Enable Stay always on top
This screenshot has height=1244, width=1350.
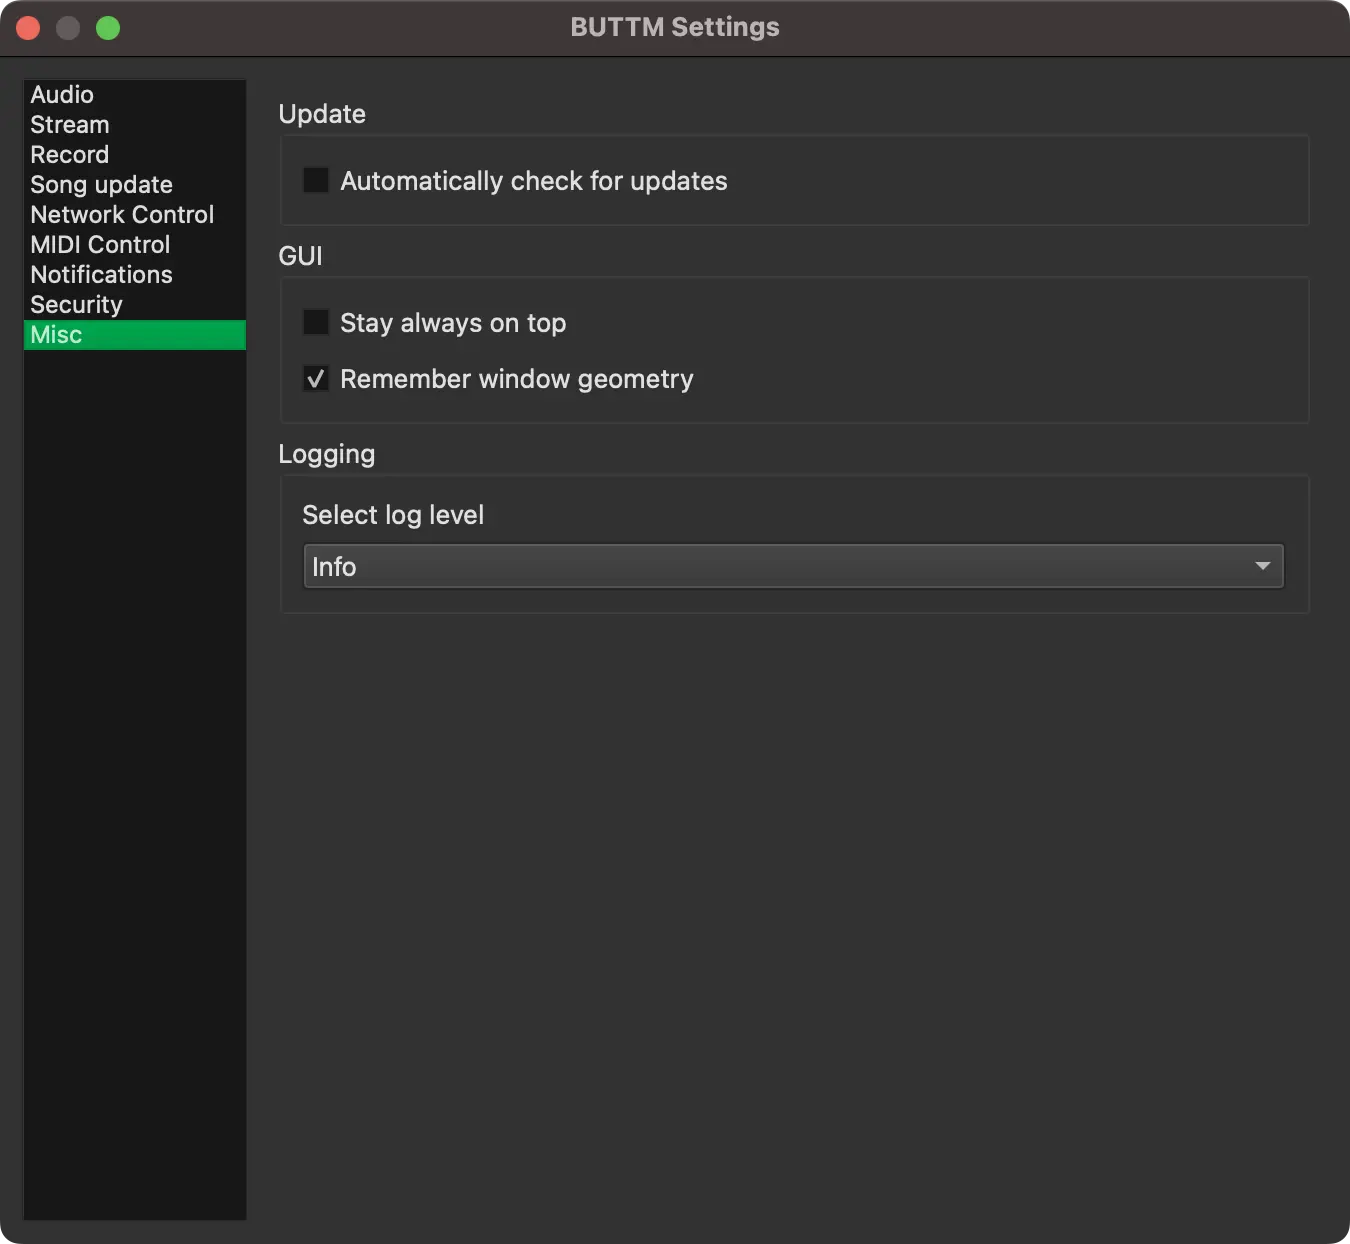315,322
